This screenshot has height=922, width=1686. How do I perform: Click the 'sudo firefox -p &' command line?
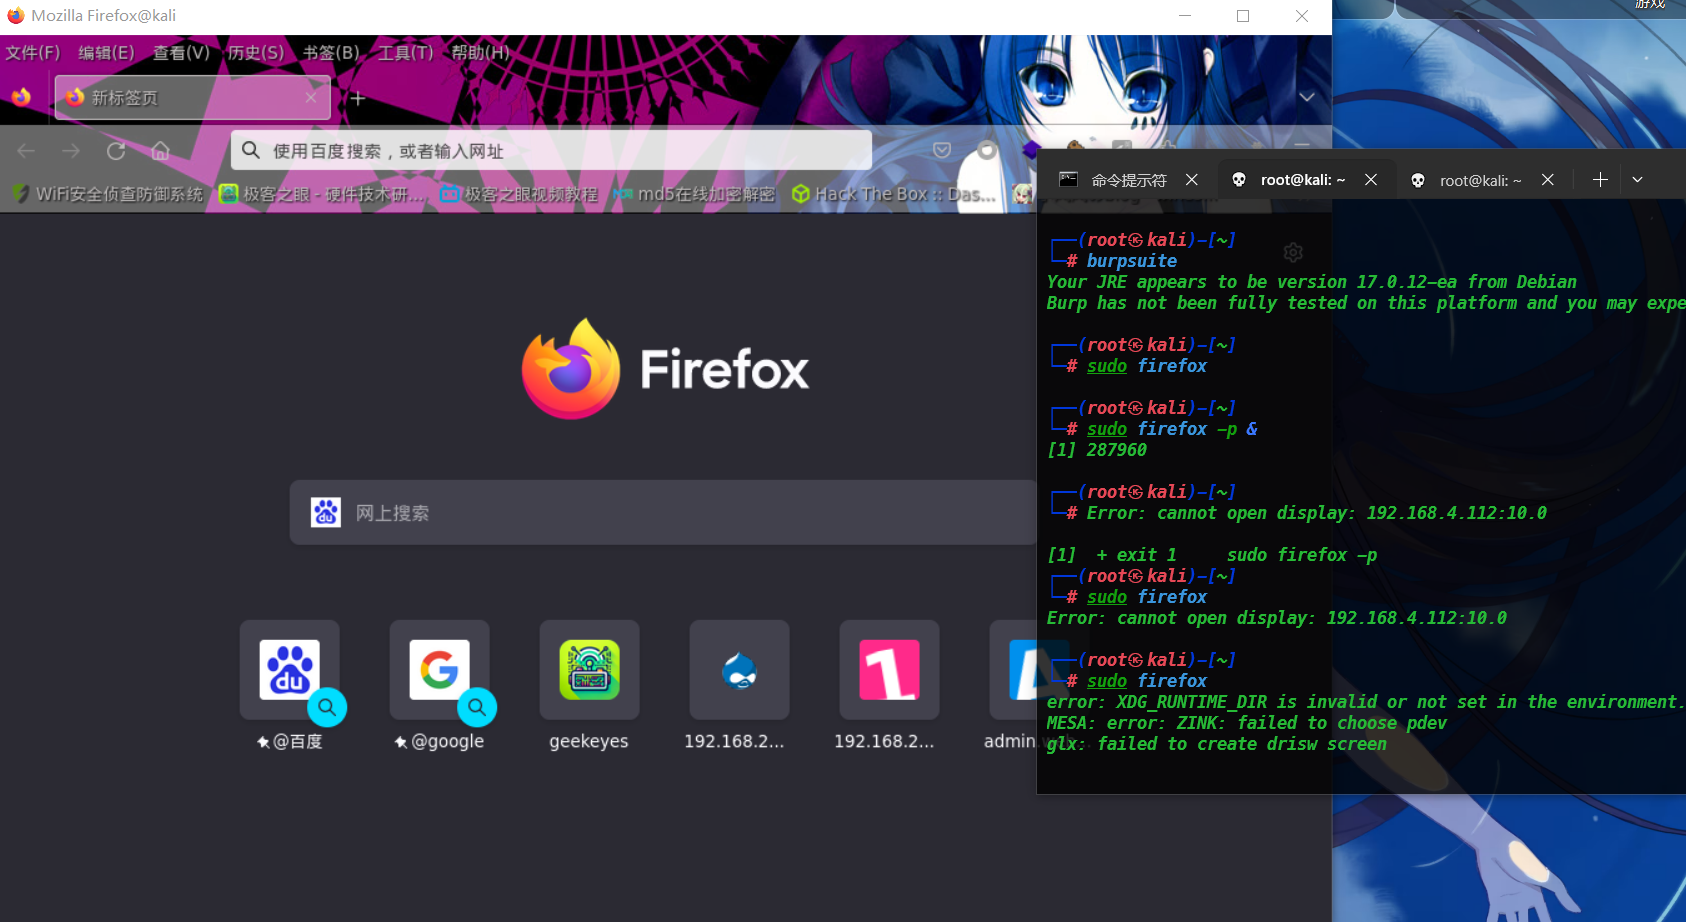[1172, 429]
